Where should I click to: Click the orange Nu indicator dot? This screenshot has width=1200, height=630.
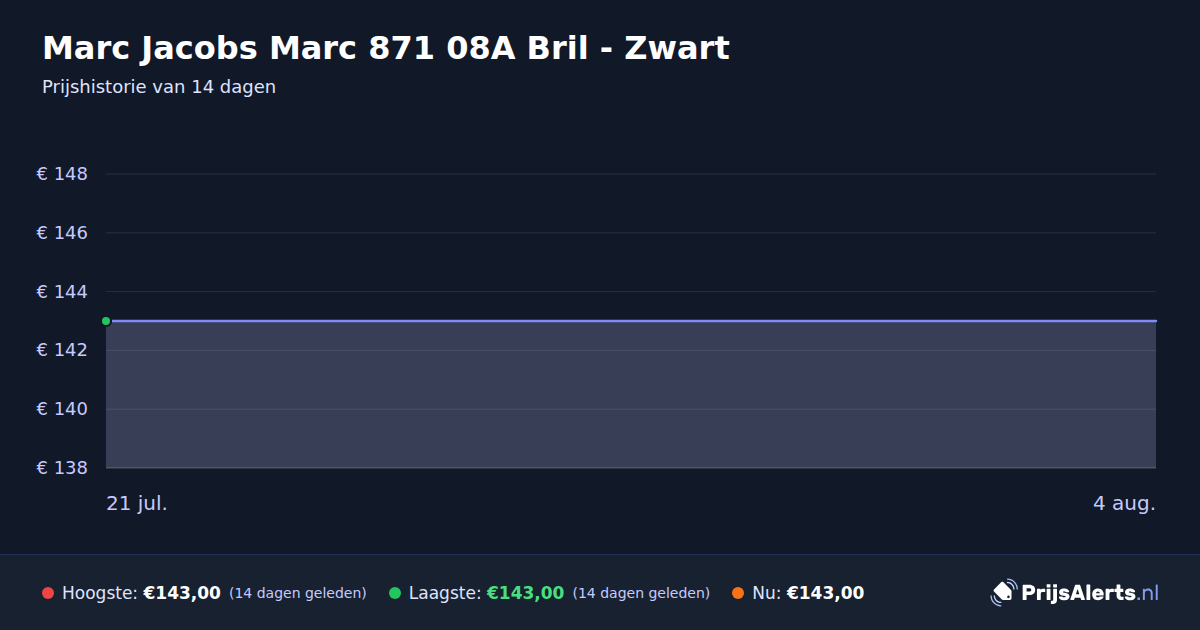(738, 593)
